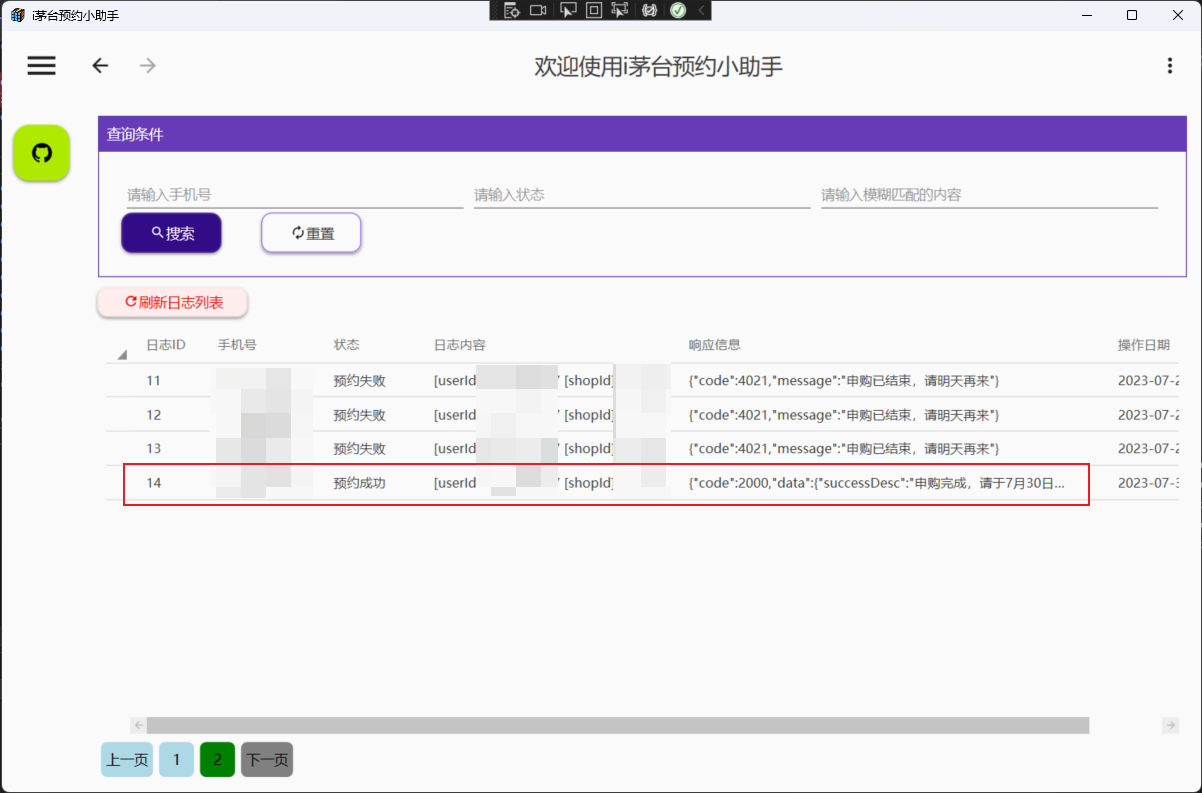1202x793 pixels.
Task: Open the hamburger navigation menu
Action: pyautogui.click(x=41, y=66)
